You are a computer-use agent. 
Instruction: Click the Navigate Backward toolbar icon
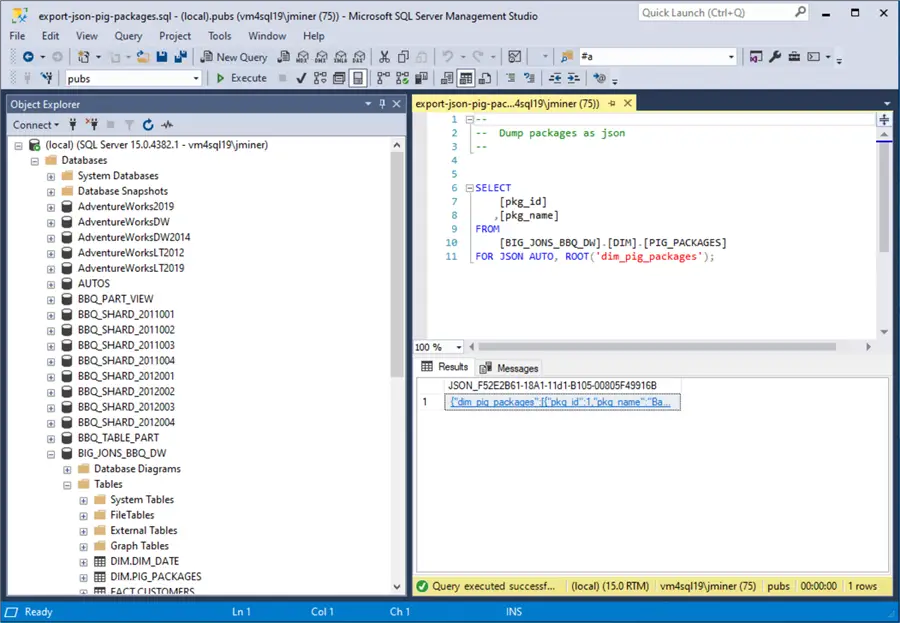28,56
